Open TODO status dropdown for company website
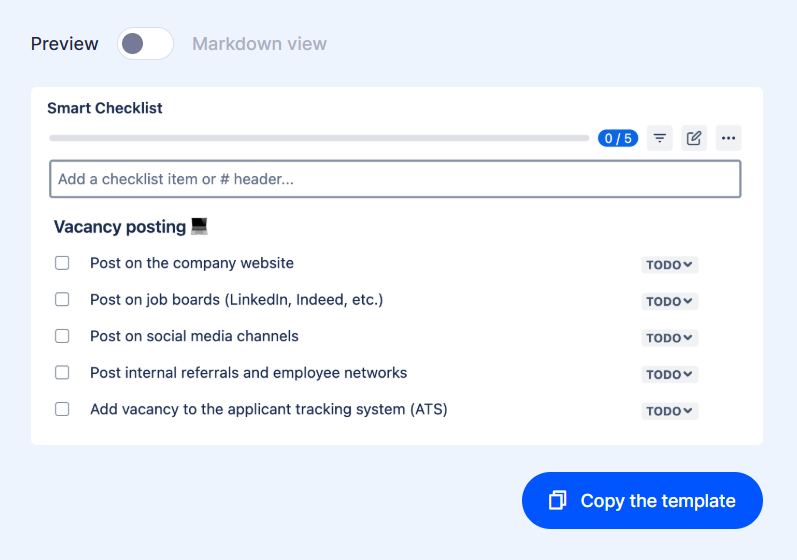 click(669, 265)
